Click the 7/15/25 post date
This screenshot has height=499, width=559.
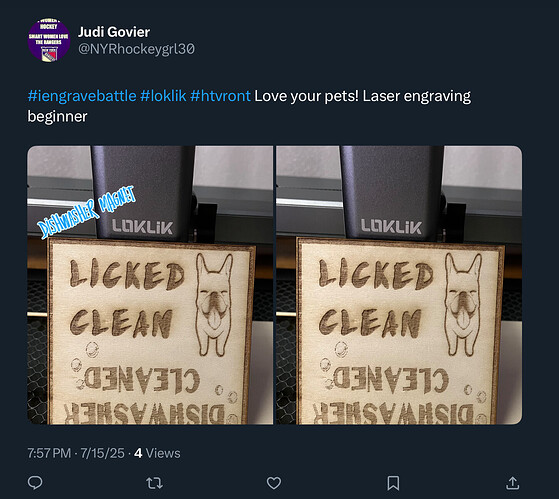pos(102,453)
